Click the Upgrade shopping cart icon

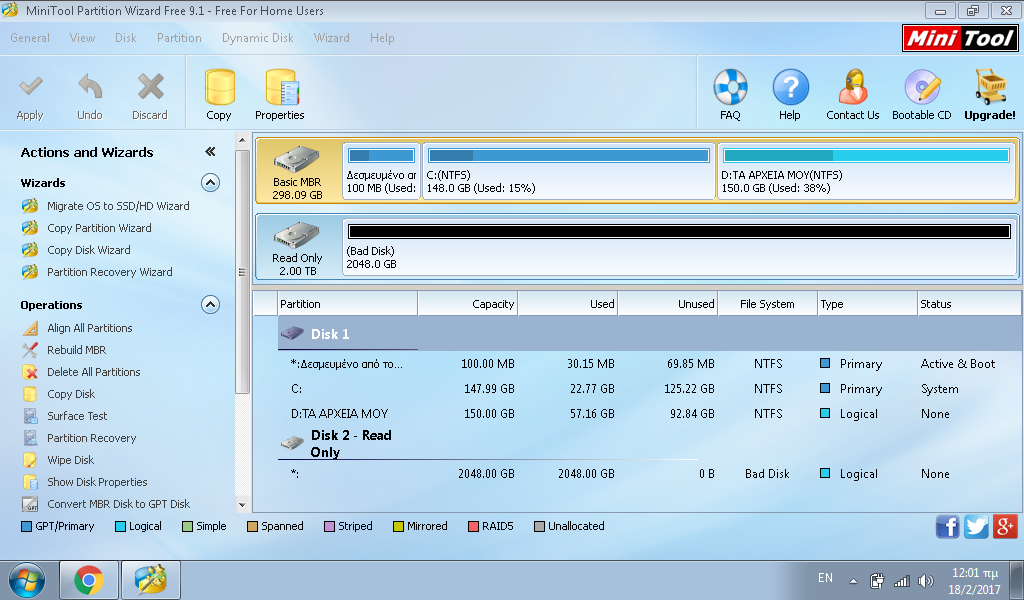990,87
